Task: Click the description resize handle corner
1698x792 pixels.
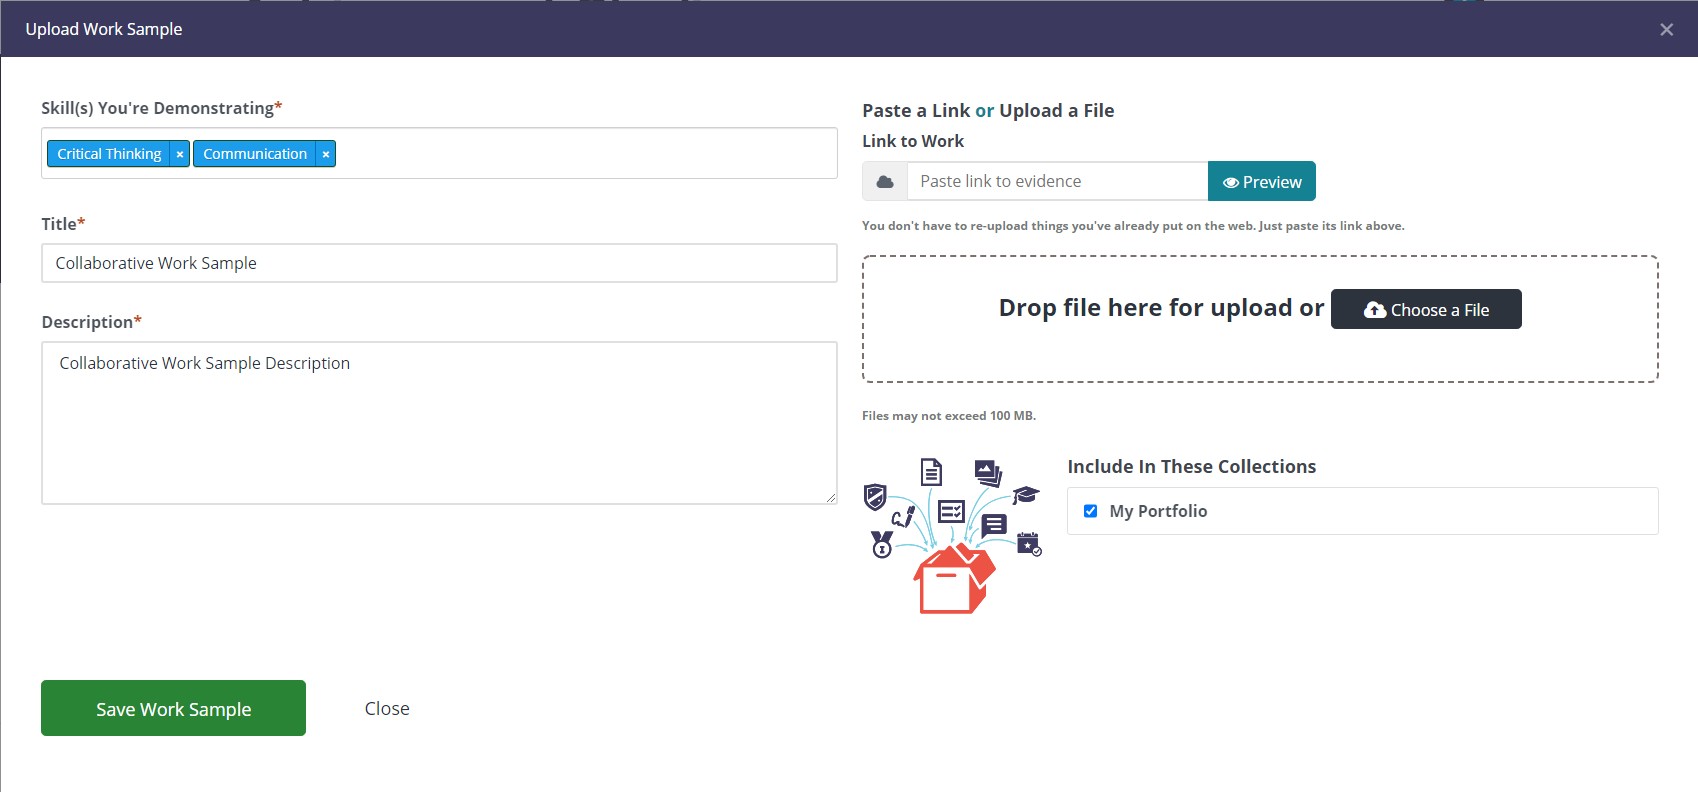Action: tap(831, 497)
